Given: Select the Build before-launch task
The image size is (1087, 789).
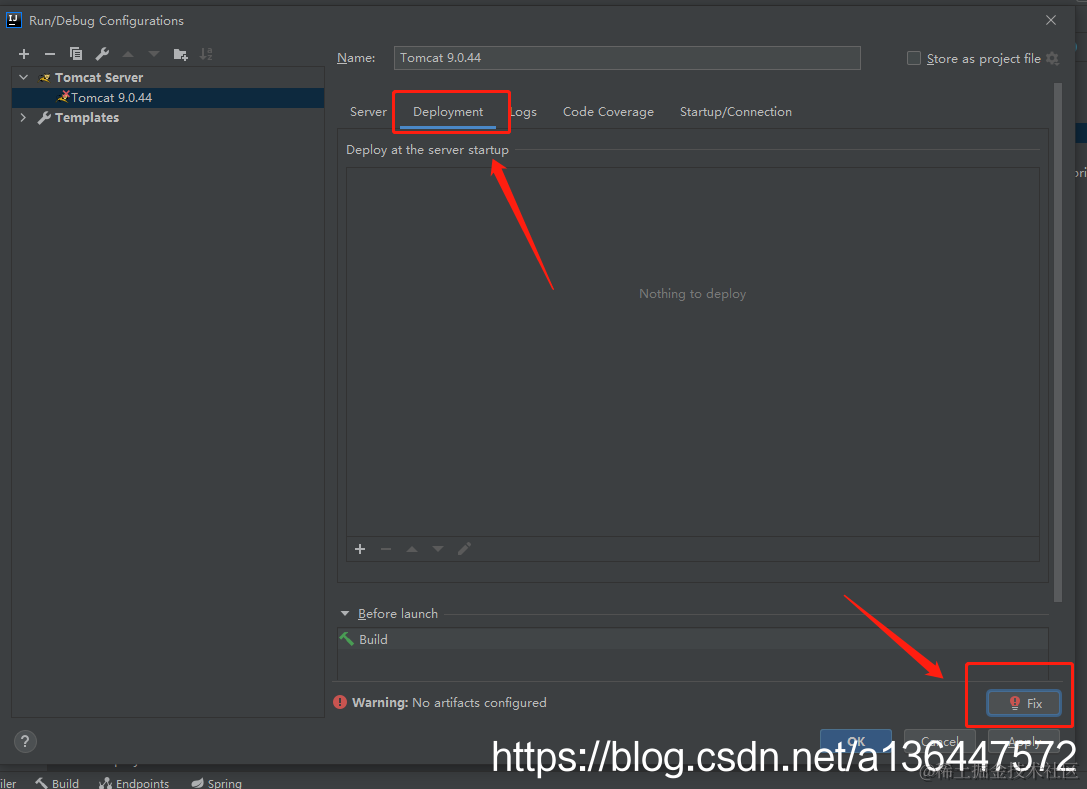Looking at the screenshot, I should pos(693,639).
